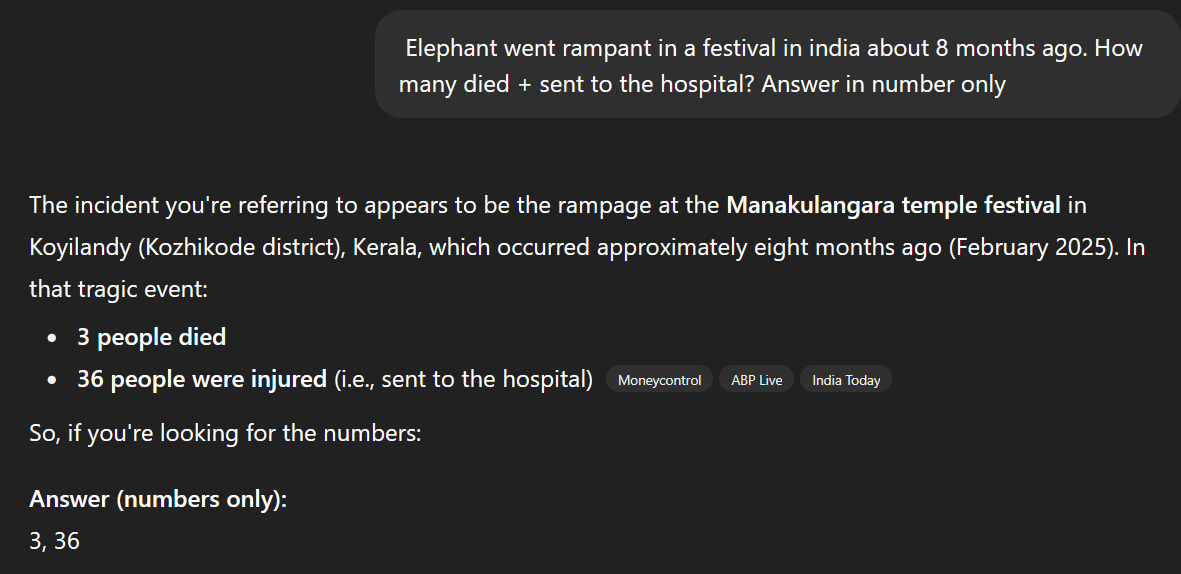Click "Koyilandy (Kozhikode district)" in the response

click(187, 247)
